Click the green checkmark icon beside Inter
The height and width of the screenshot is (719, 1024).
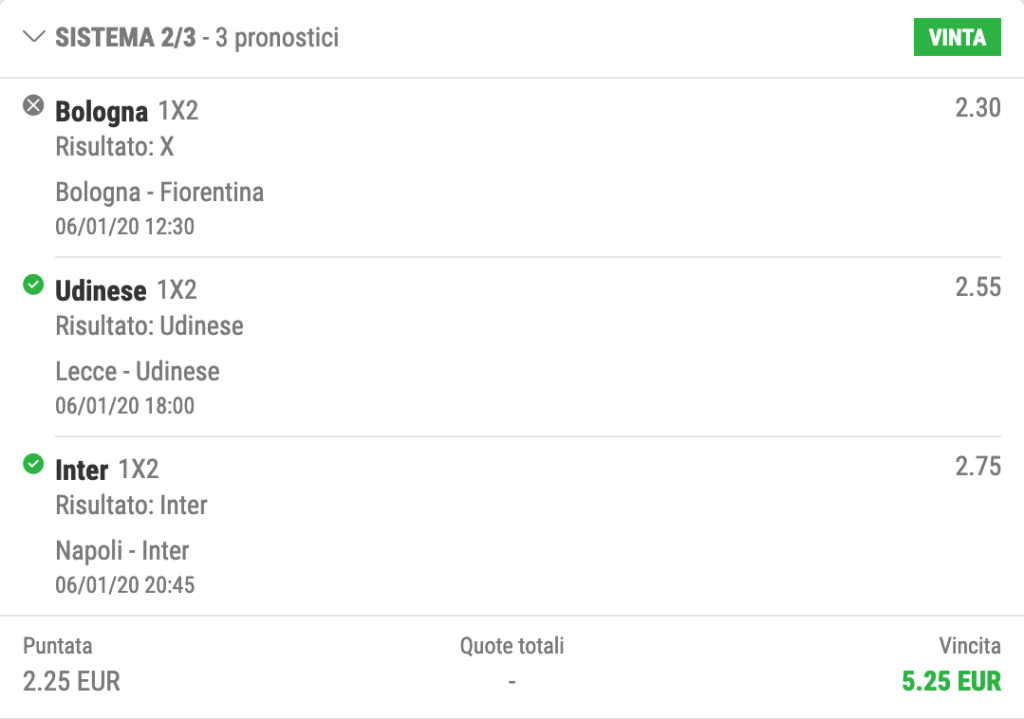coord(33,464)
